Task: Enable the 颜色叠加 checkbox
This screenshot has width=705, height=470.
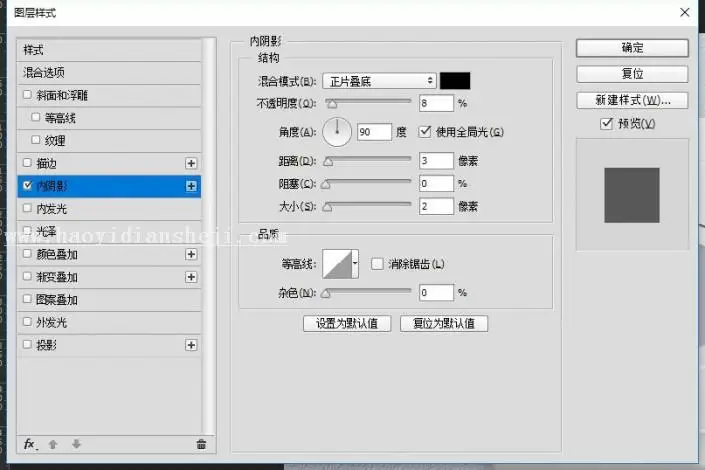Action: (x=27, y=254)
